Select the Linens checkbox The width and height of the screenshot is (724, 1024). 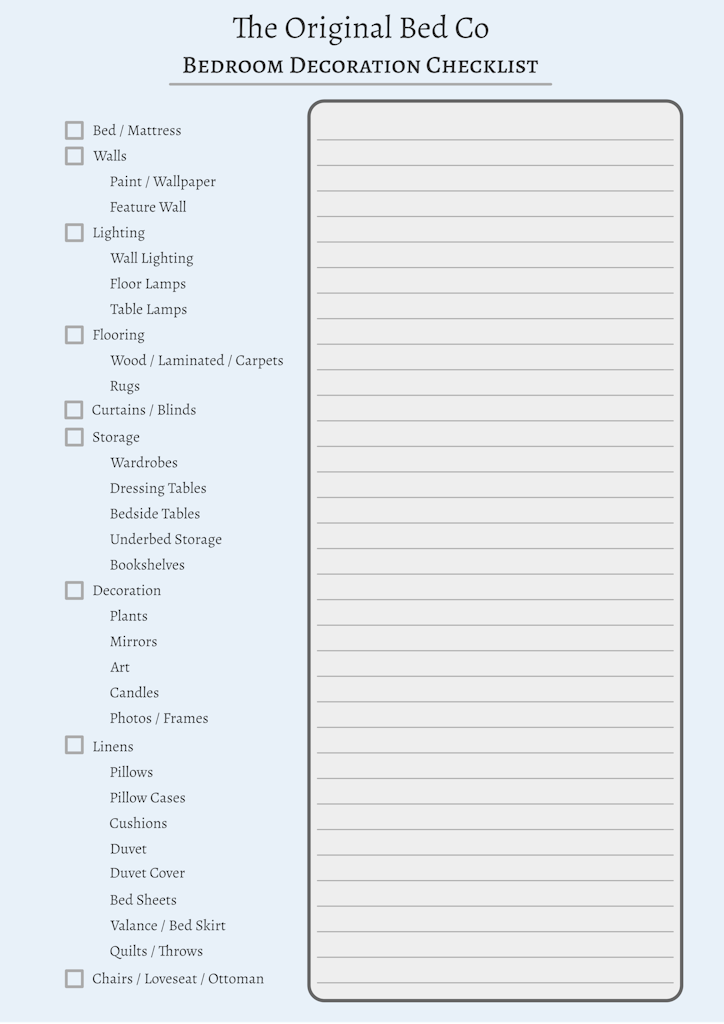(74, 745)
